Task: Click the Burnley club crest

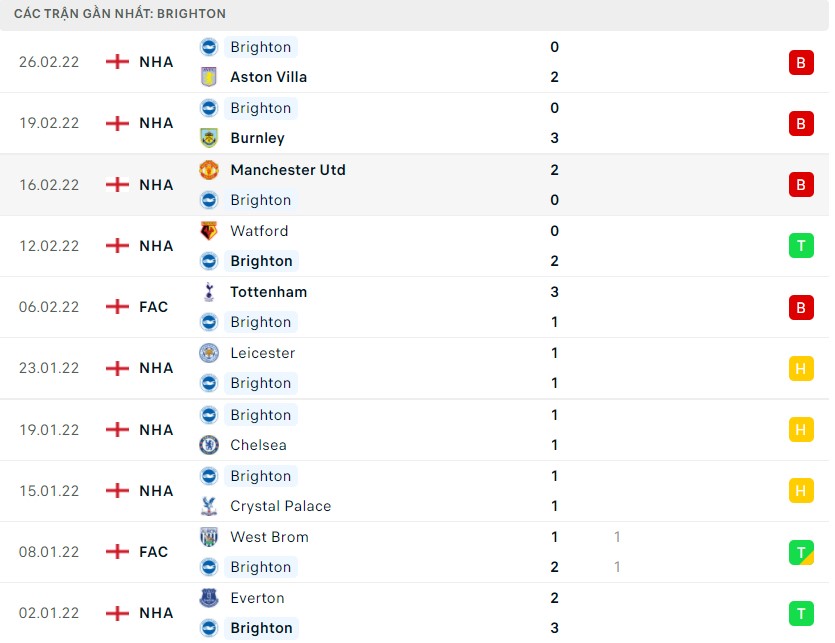Action: [209, 138]
